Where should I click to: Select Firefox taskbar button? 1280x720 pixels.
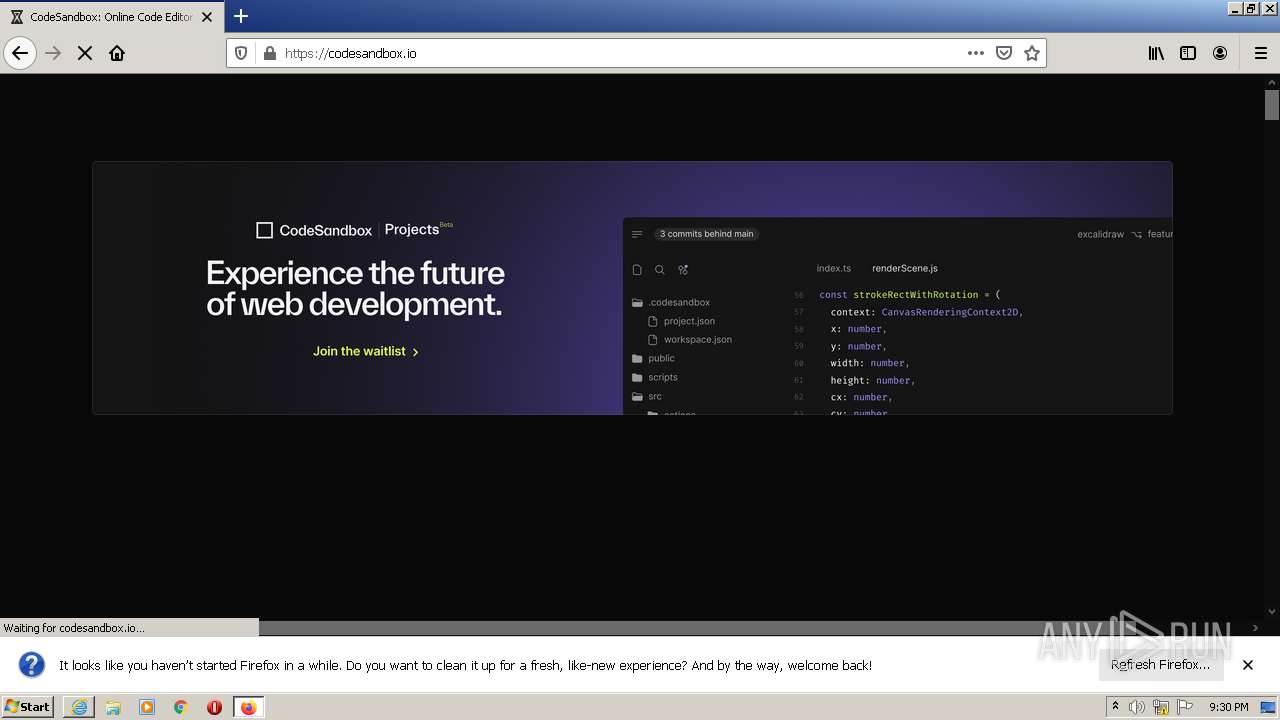click(x=248, y=707)
